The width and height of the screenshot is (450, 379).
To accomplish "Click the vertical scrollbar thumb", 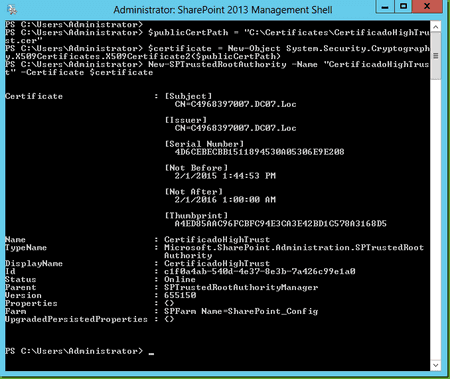I will tap(435, 56).
